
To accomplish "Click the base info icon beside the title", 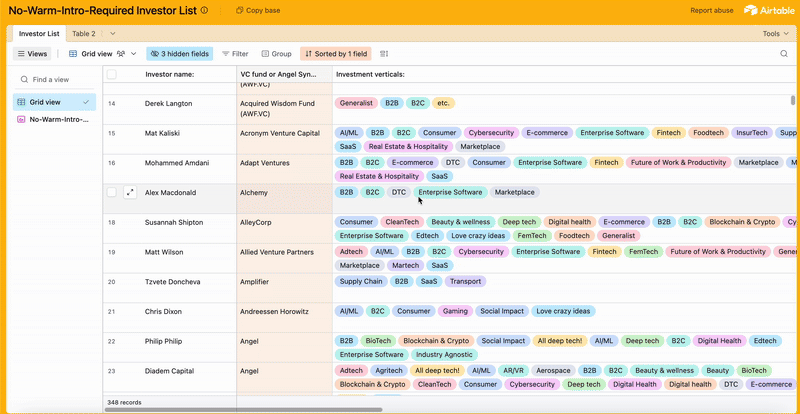I will 205,10.
